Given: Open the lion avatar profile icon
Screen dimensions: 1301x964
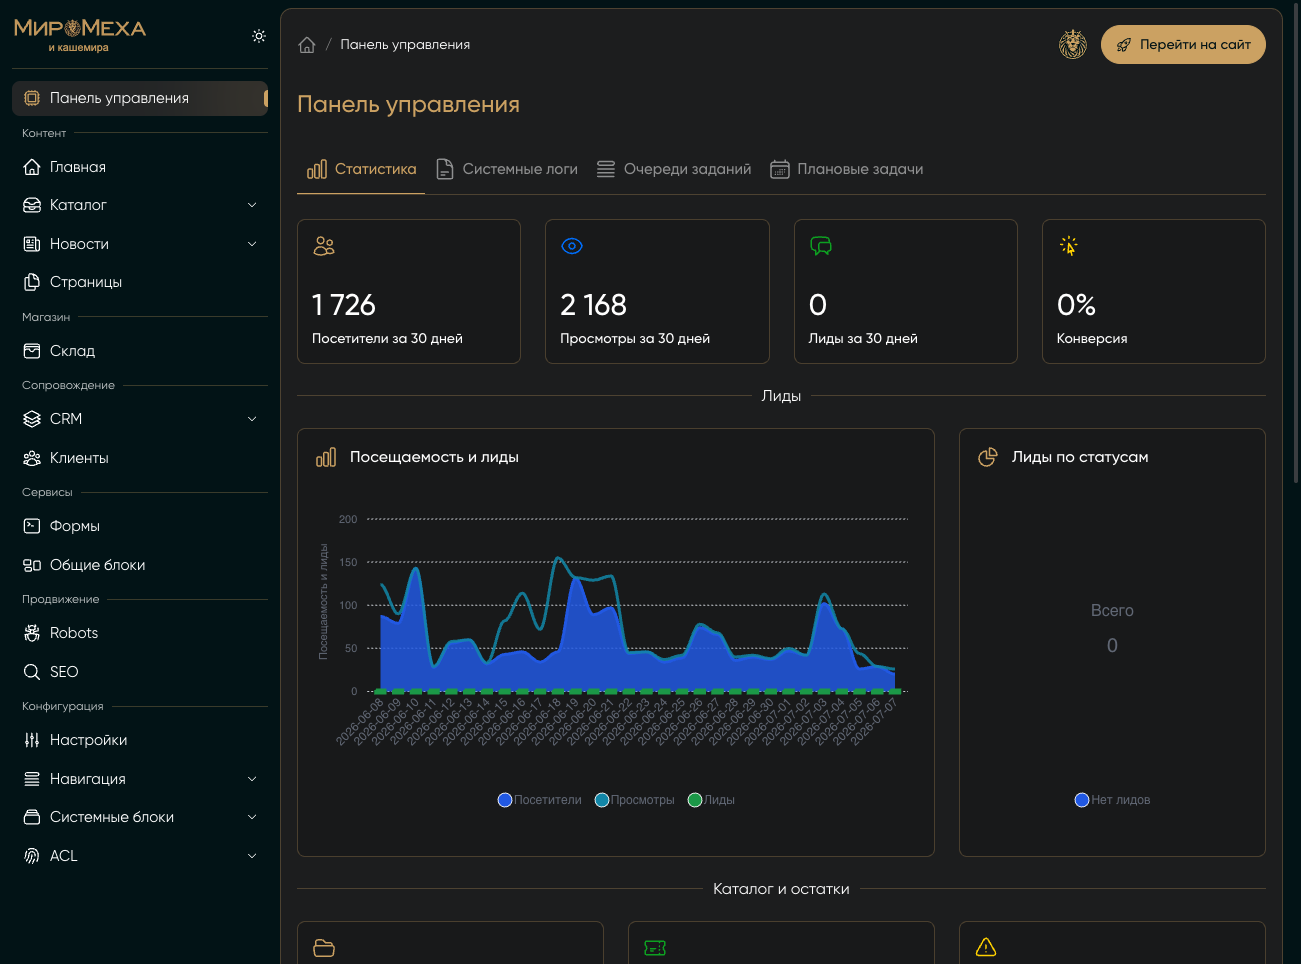Looking at the screenshot, I should (1073, 45).
